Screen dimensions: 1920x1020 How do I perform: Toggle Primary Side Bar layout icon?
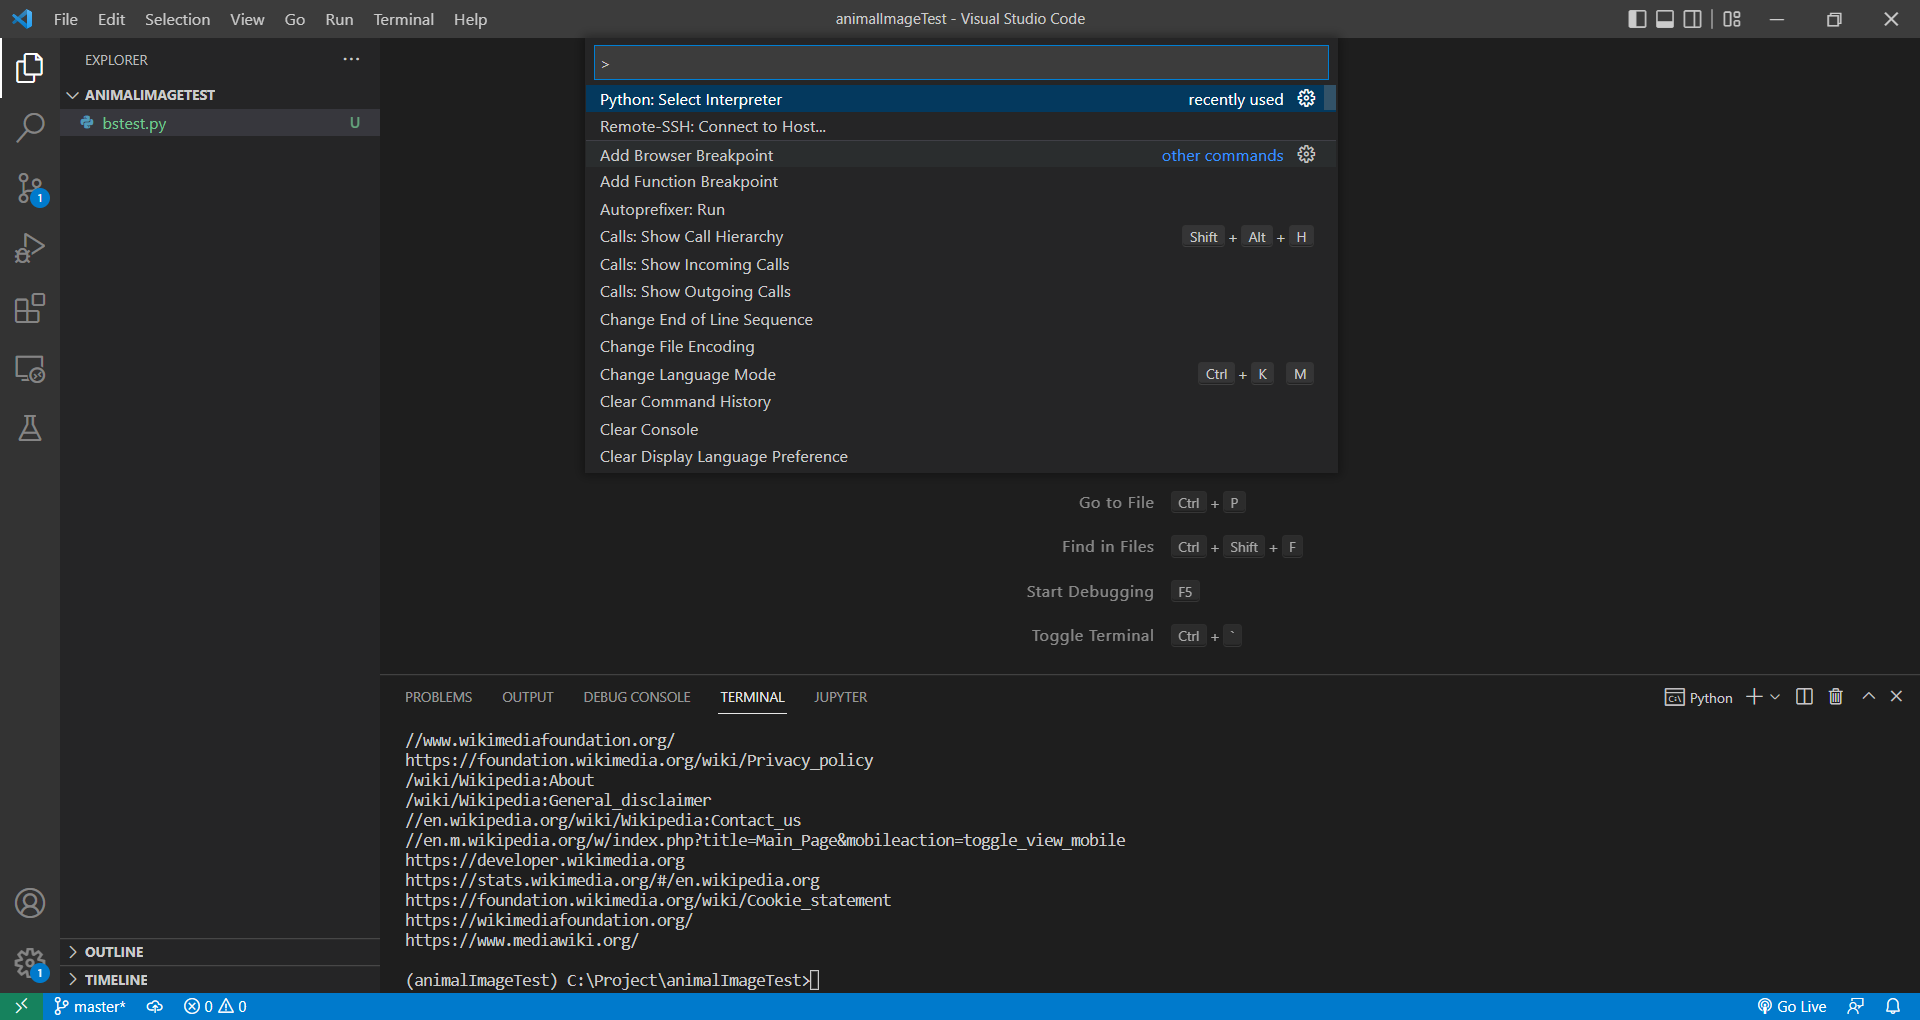coord(1637,19)
